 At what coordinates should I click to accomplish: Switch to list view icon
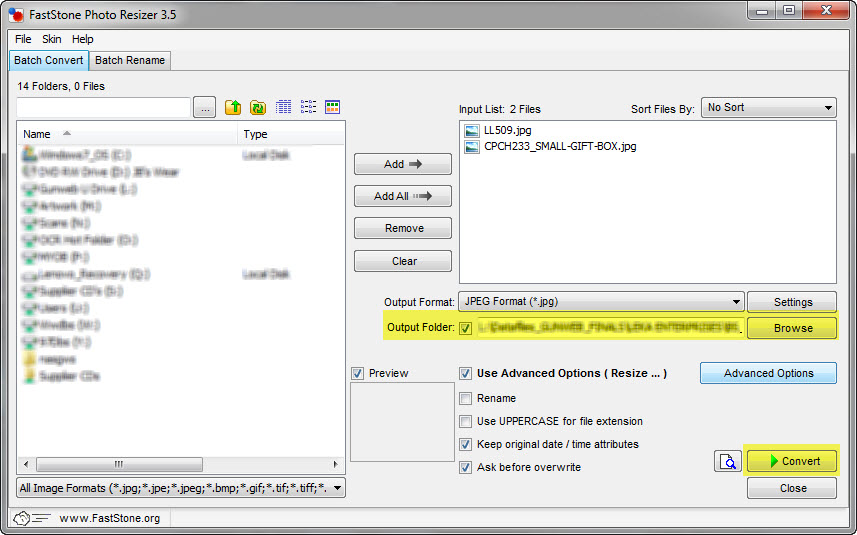[x=308, y=107]
